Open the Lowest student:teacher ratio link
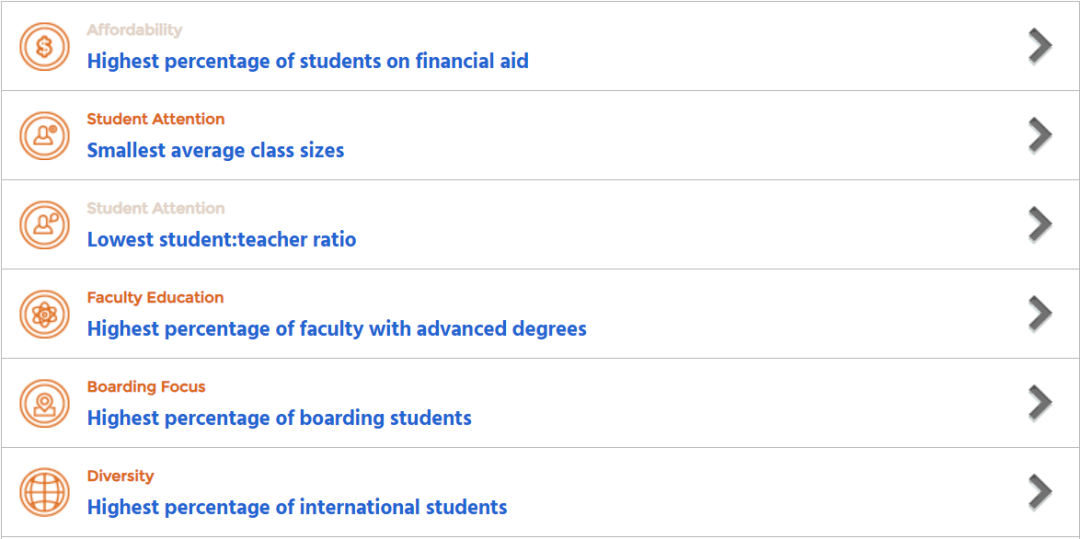 click(x=221, y=240)
